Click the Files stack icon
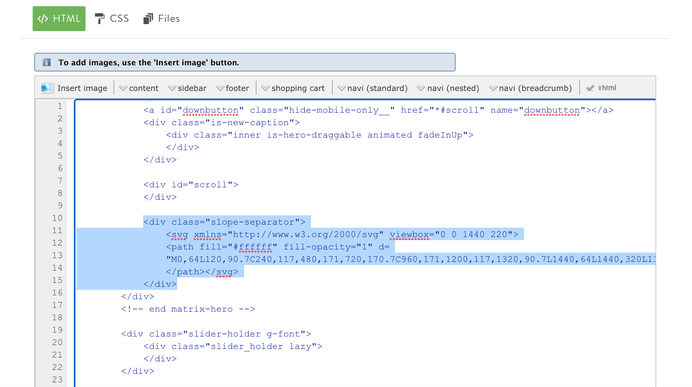The width and height of the screenshot is (692, 387). (148, 19)
